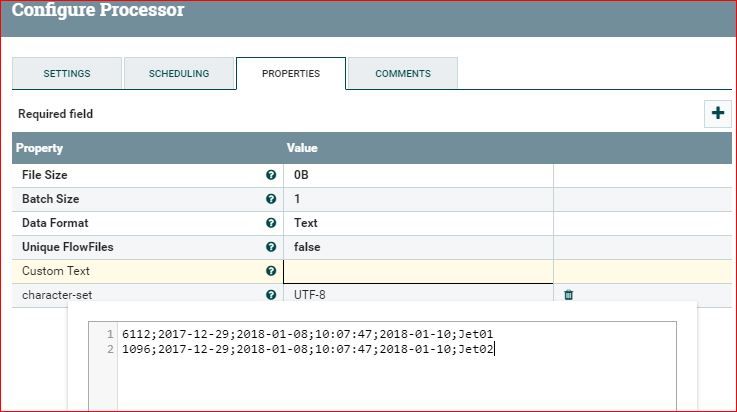Image resolution: width=737 pixels, height=412 pixels.
Task: Click the Custom Text value field
Action: [418, 272]
